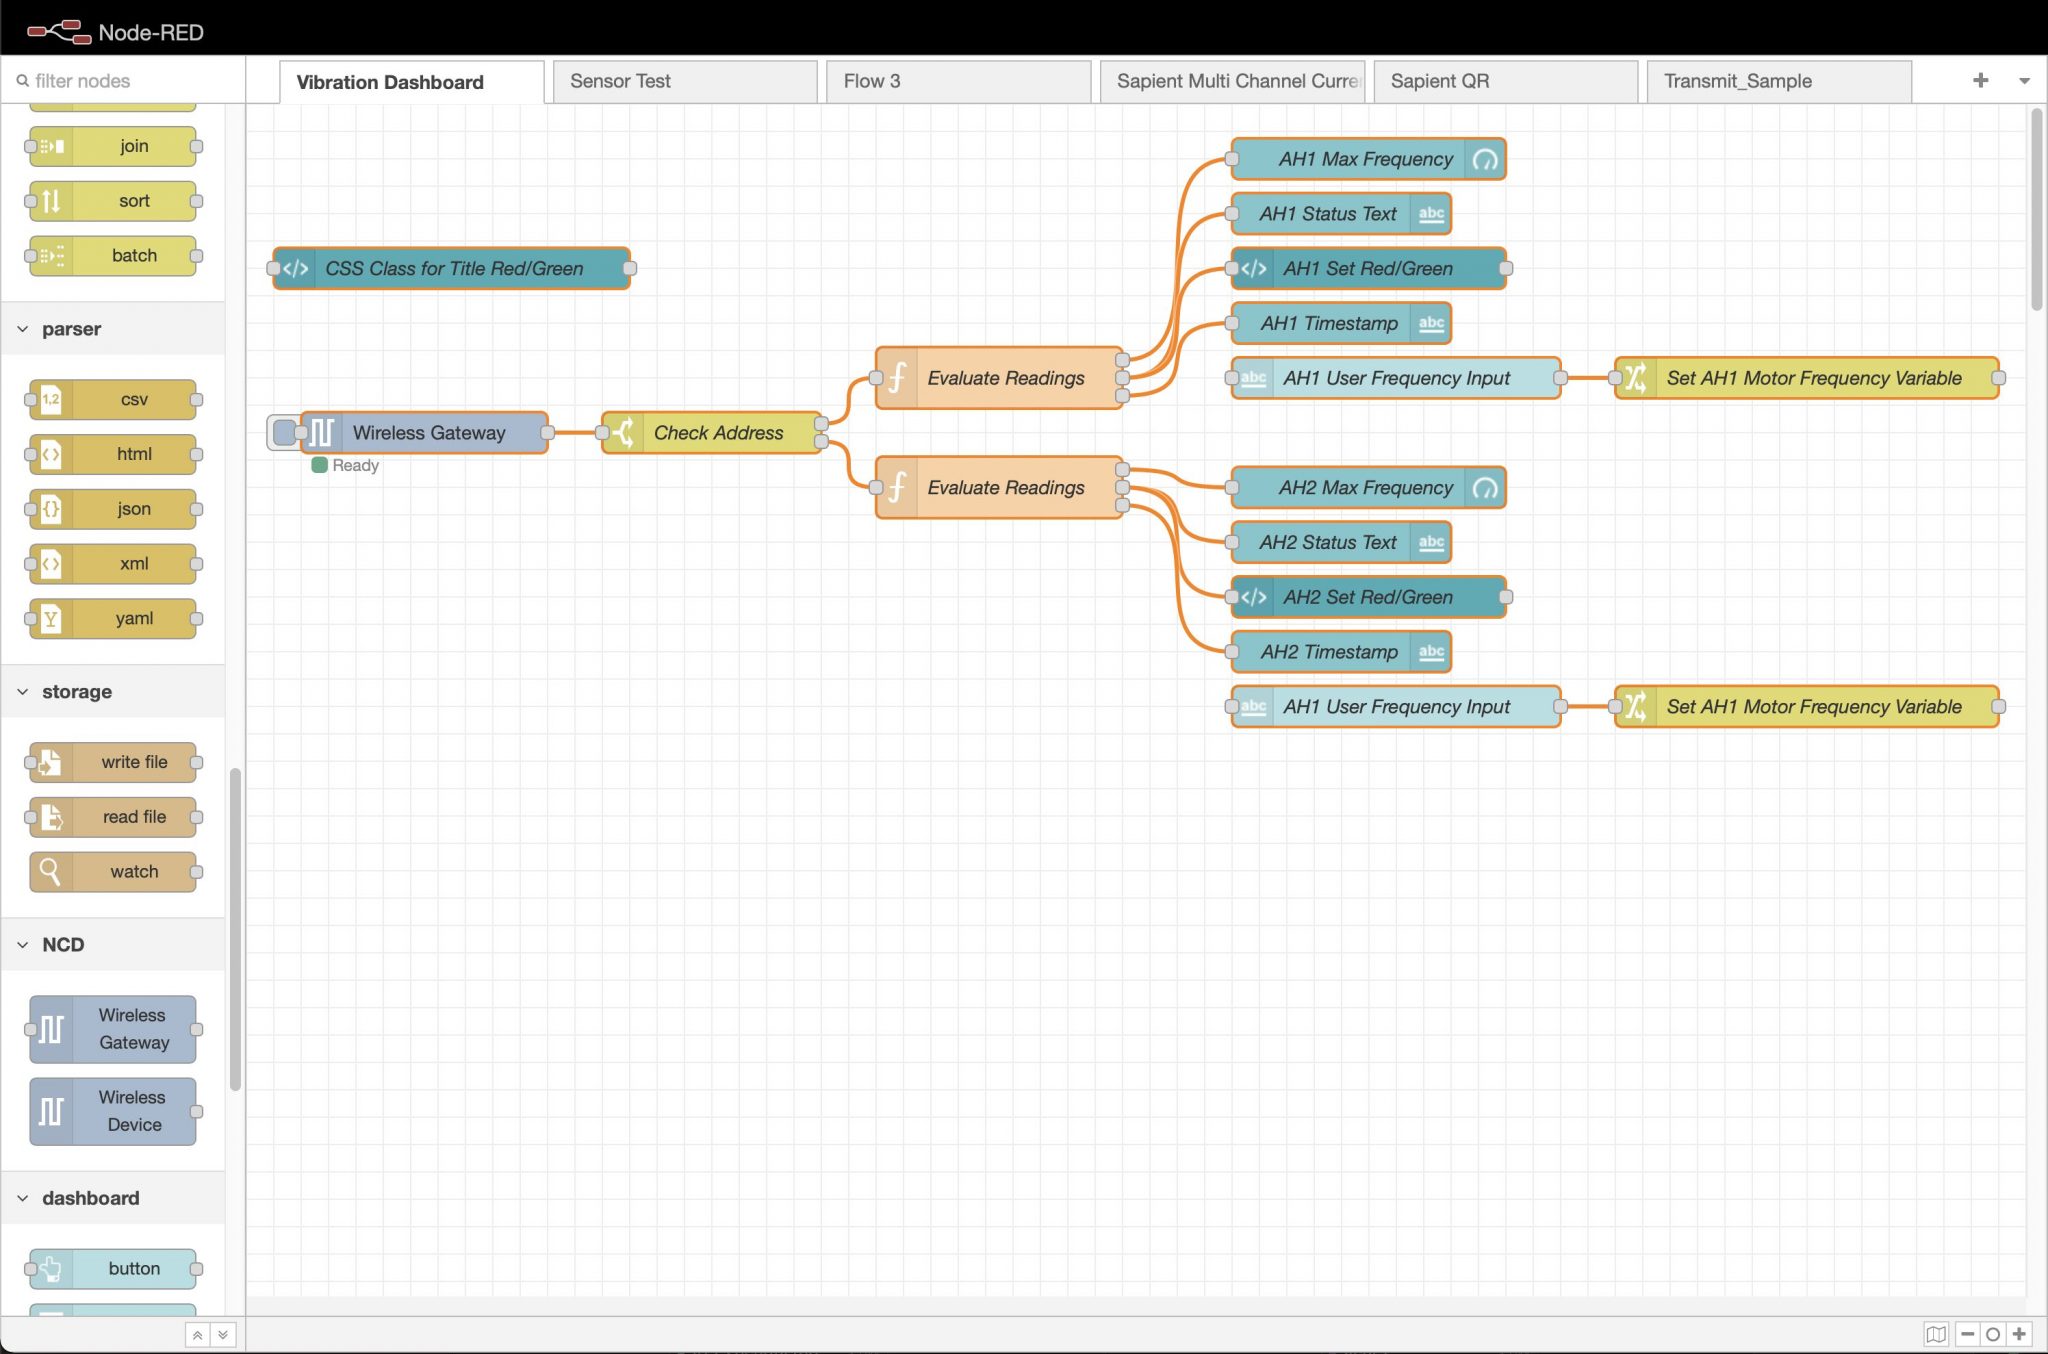2048x1354 pixels.
Task: Select the json parser node in the palette
Action: point(113,509)
